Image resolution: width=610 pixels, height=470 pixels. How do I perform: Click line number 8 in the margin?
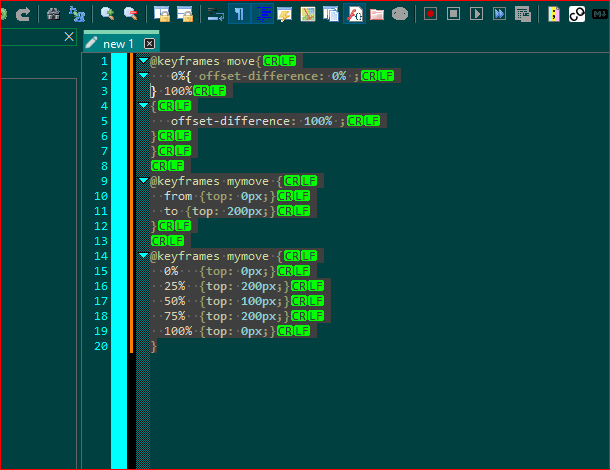tap(104, 166)
